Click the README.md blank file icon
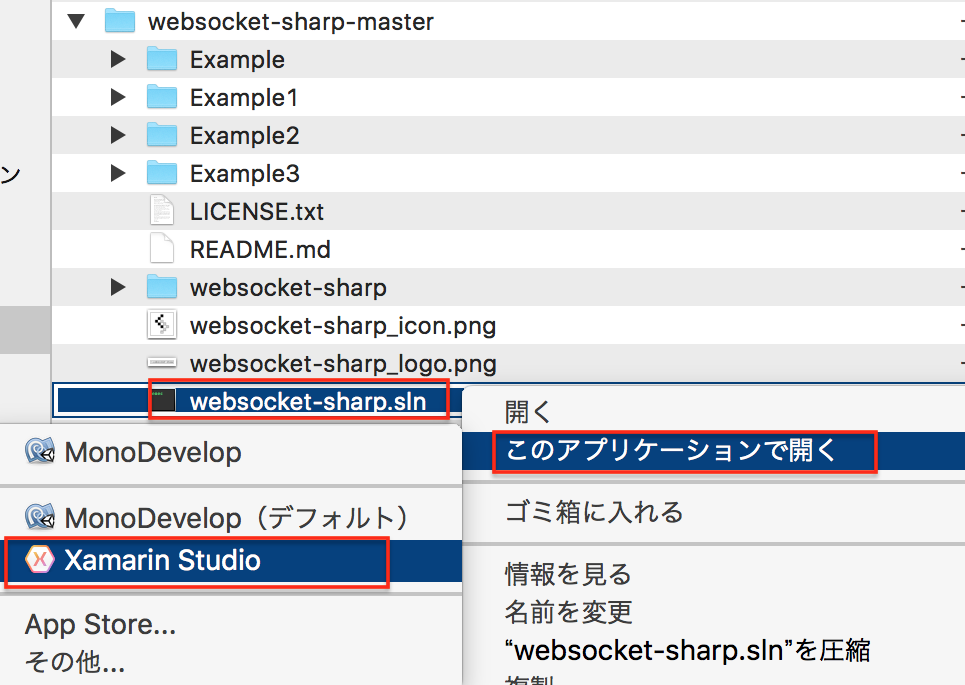Image resolution: width=965 pixels, height=685 pixels. [x=162, y=248]
